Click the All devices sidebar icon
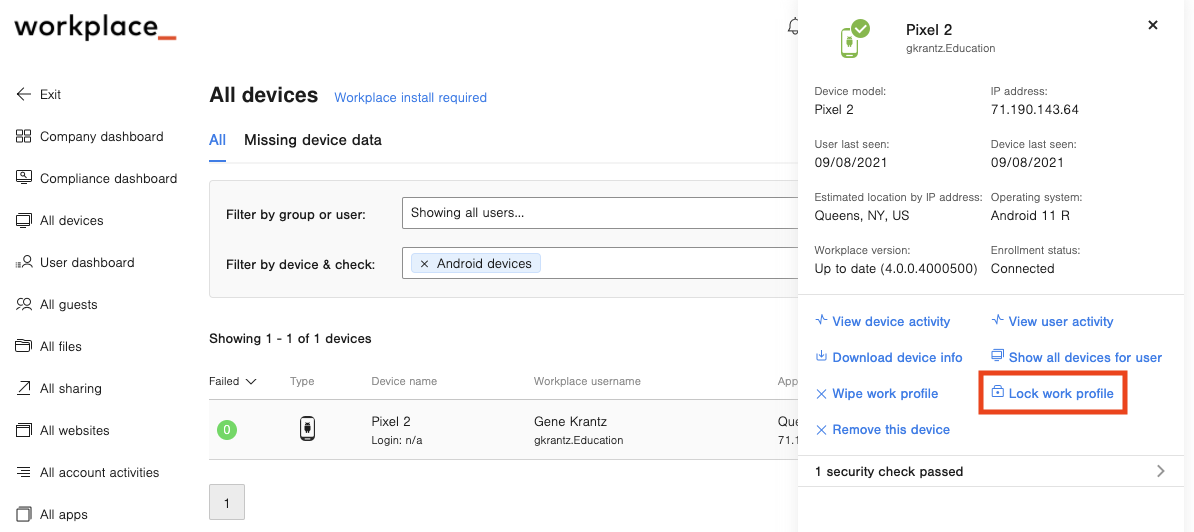1194x532 pixels. tap(24, 221)
